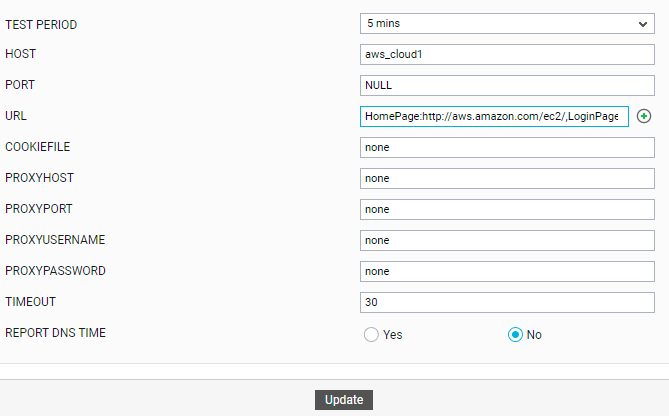Click the PROXYHOST input field
Viewport: 669px width, 416px height.
click(x=507, y=178)
